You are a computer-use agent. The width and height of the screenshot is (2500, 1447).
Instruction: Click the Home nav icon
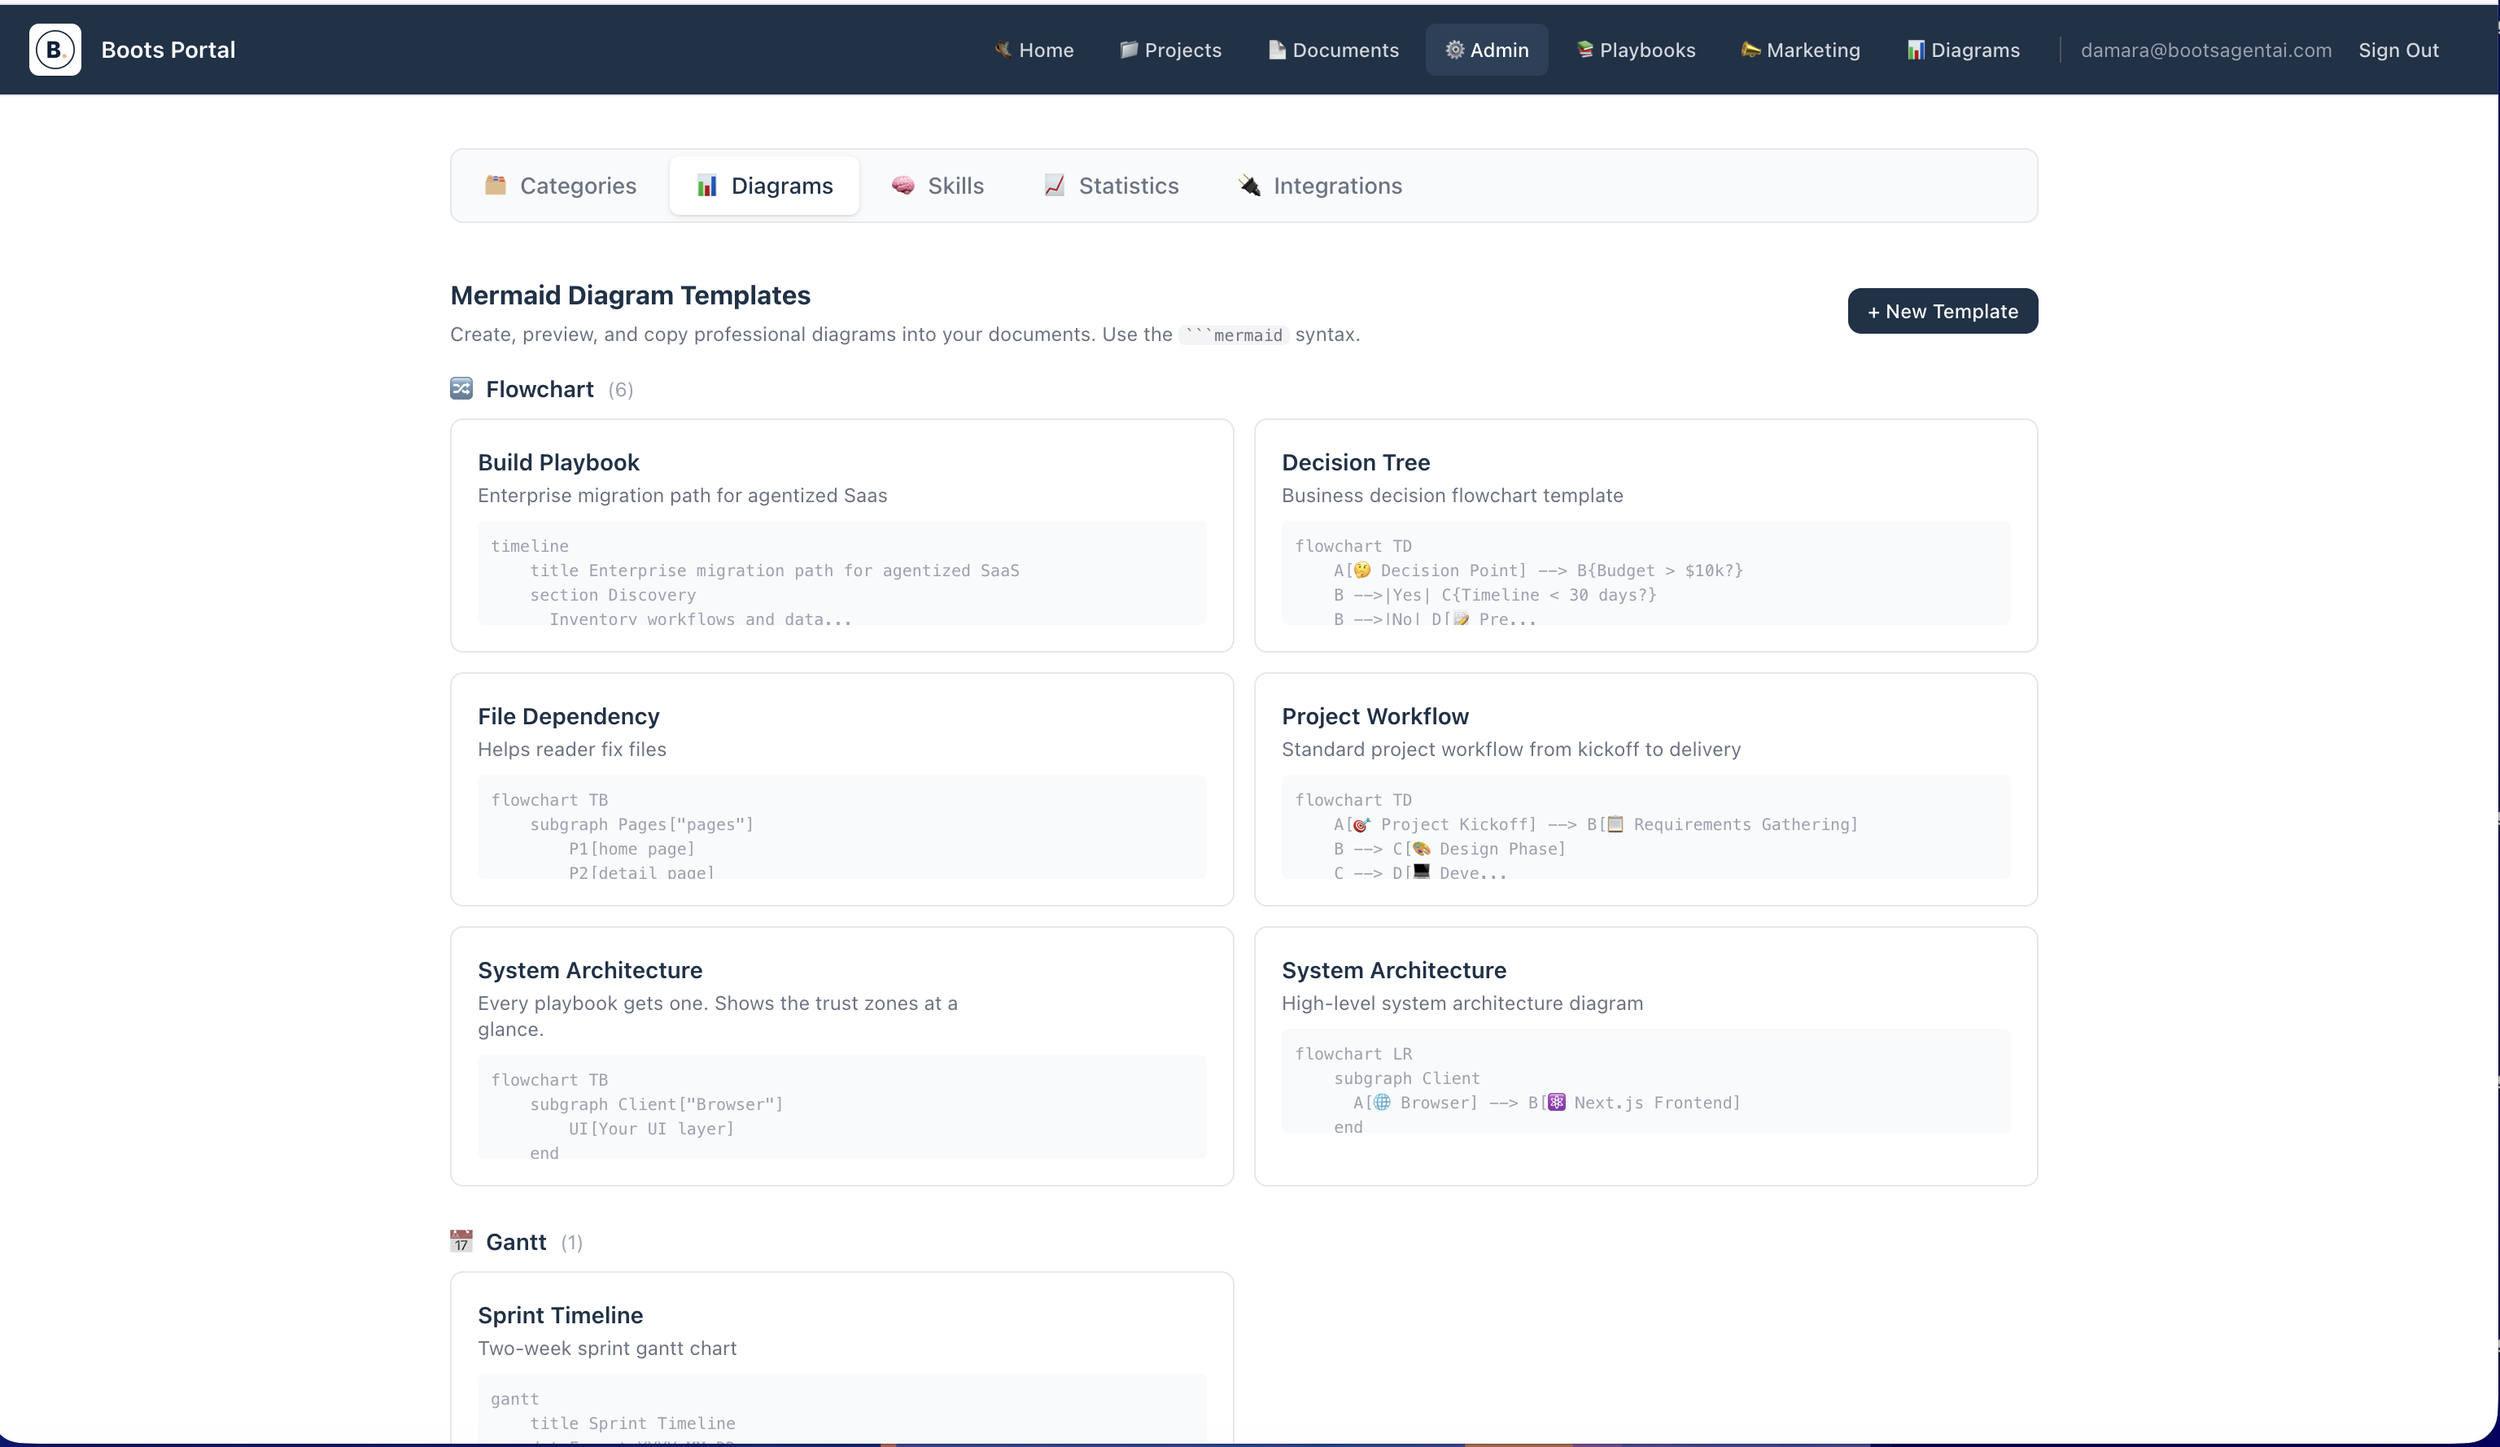tap(1003, 49)
